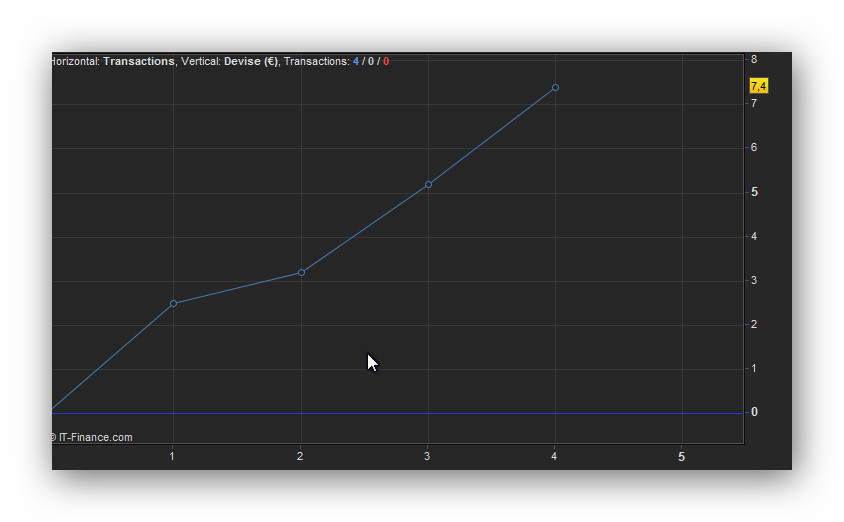Viewport: 844px width, 522px height.
Task: Click the x-axis tick label 1
Action: tap(172, 456)
